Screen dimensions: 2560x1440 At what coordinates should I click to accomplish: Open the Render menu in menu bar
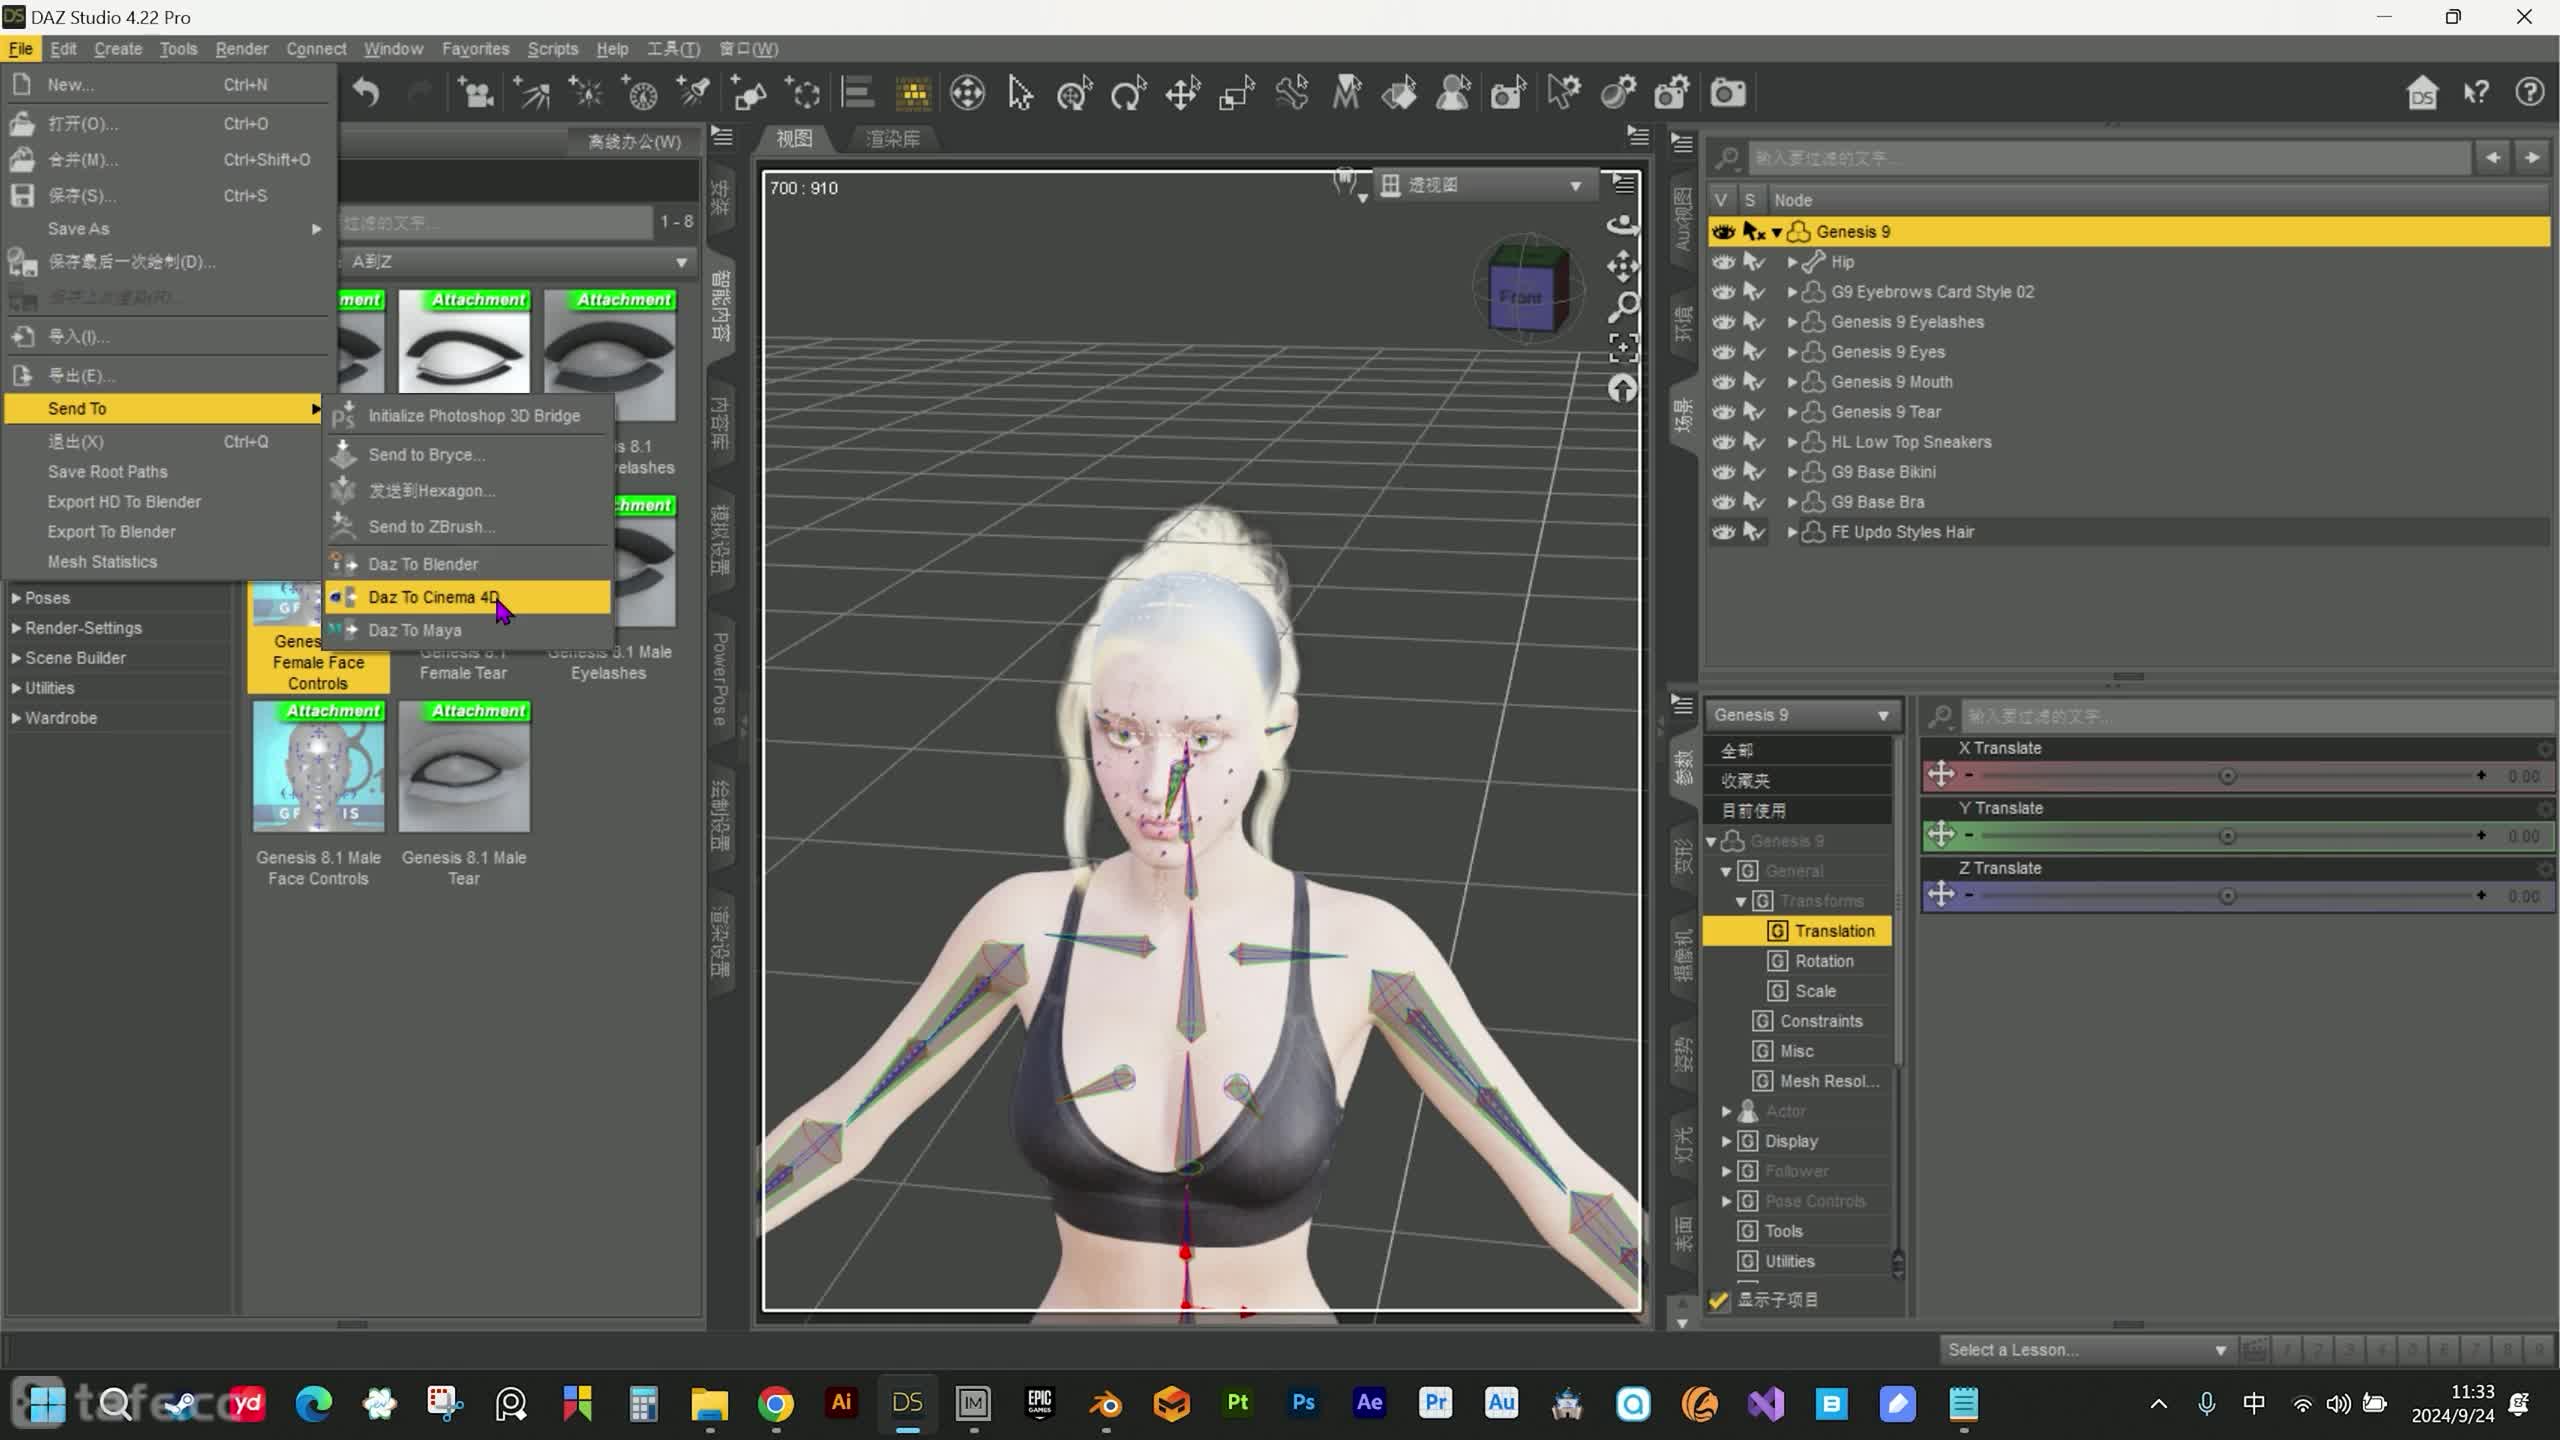coord(241,48)
